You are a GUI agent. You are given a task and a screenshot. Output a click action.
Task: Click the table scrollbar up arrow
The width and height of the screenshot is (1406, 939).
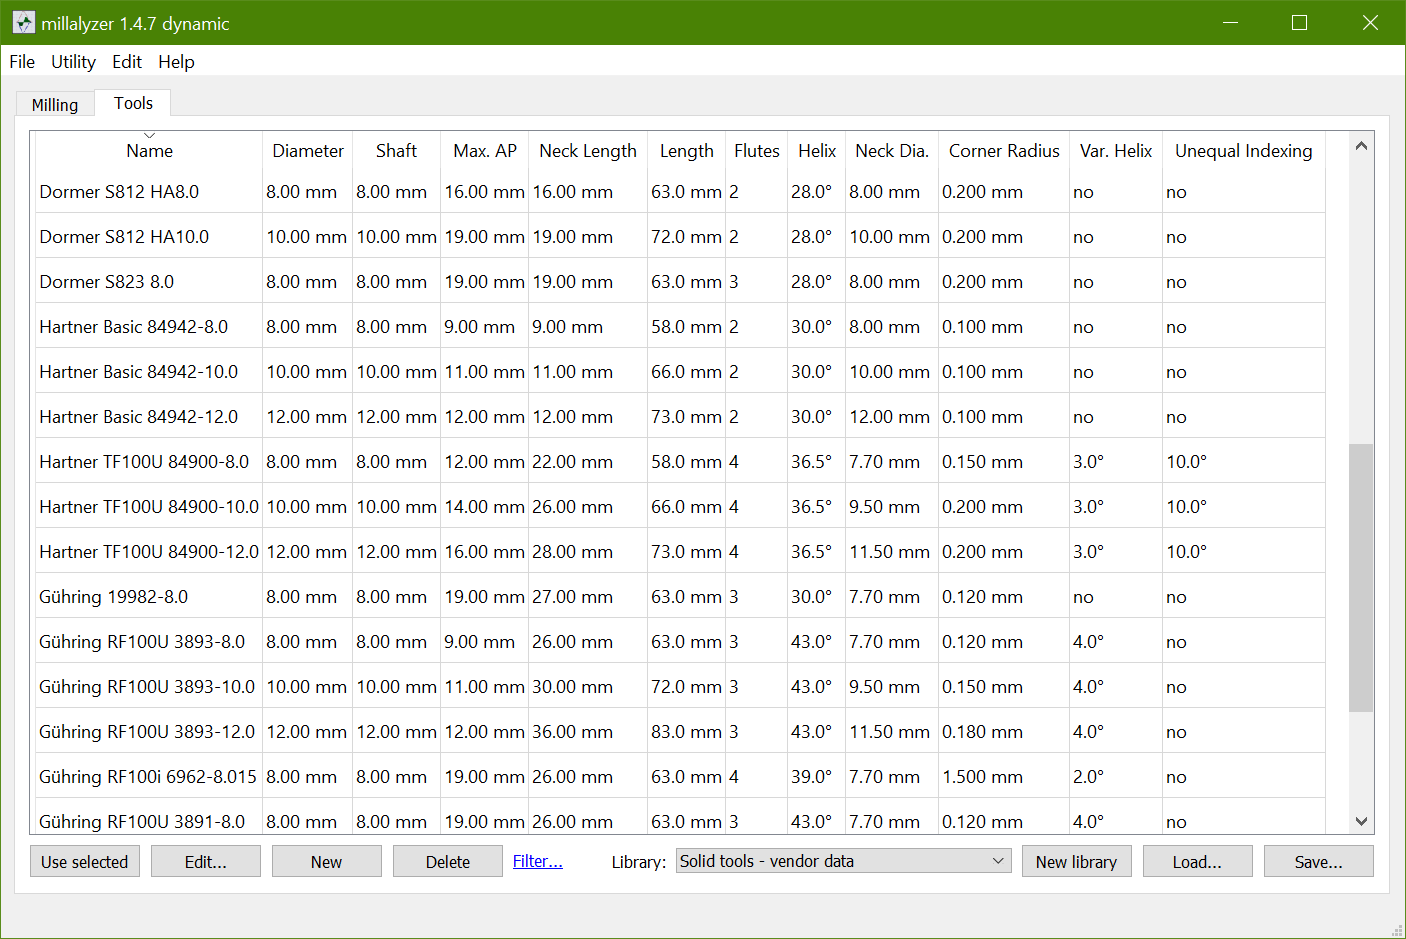[x=1361, y=146]
